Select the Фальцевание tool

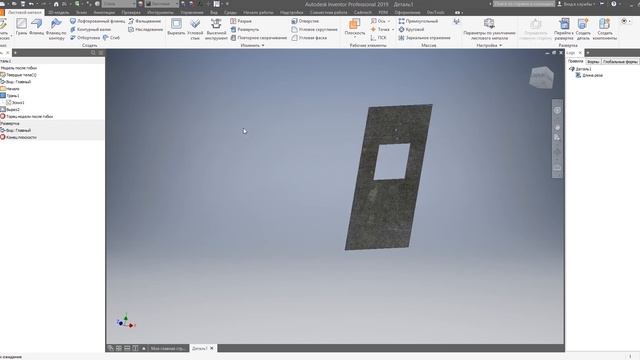pos(144,21)
